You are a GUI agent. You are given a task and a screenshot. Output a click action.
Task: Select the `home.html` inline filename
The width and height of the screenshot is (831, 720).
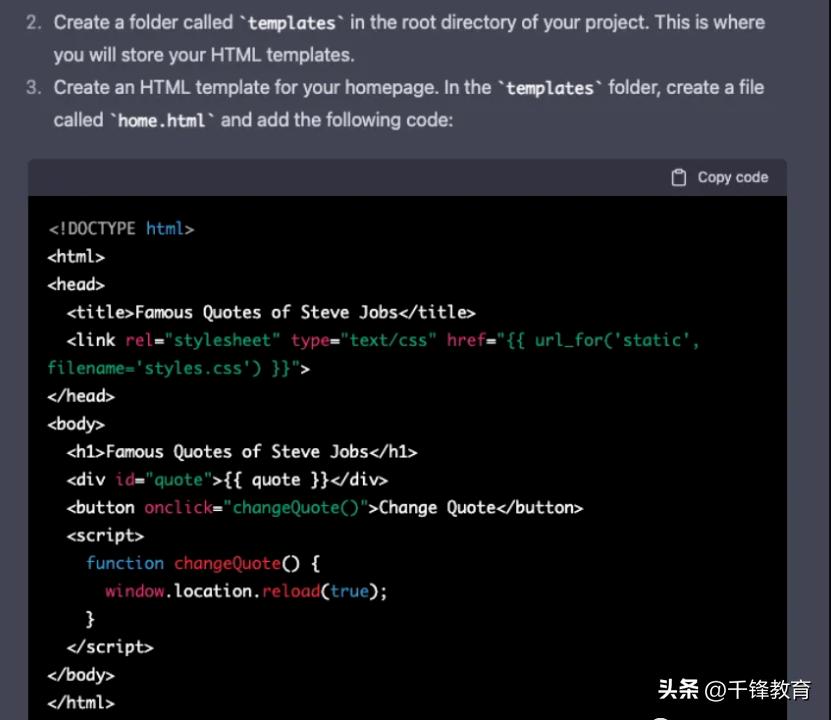click(x=162, y=121)
